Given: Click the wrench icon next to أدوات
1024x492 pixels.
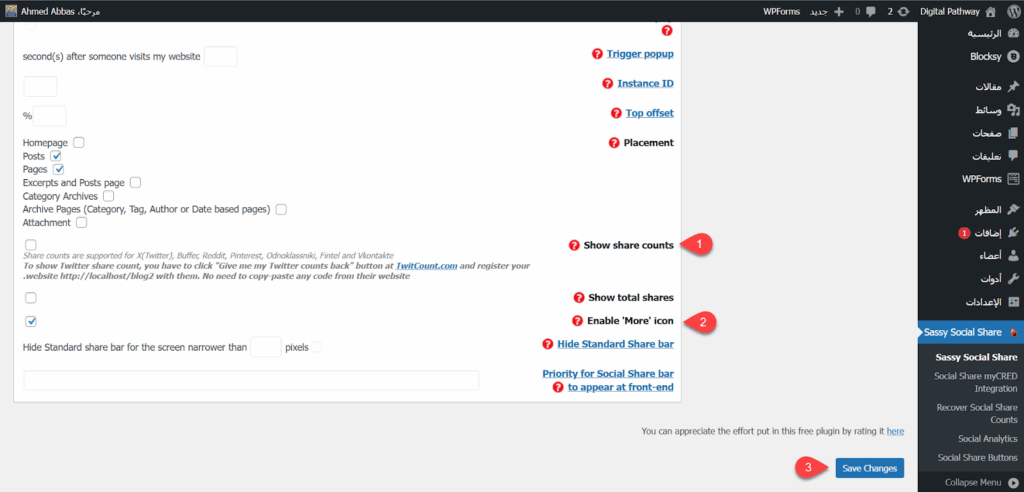Looking at the screenshot, I should 1013,278.
